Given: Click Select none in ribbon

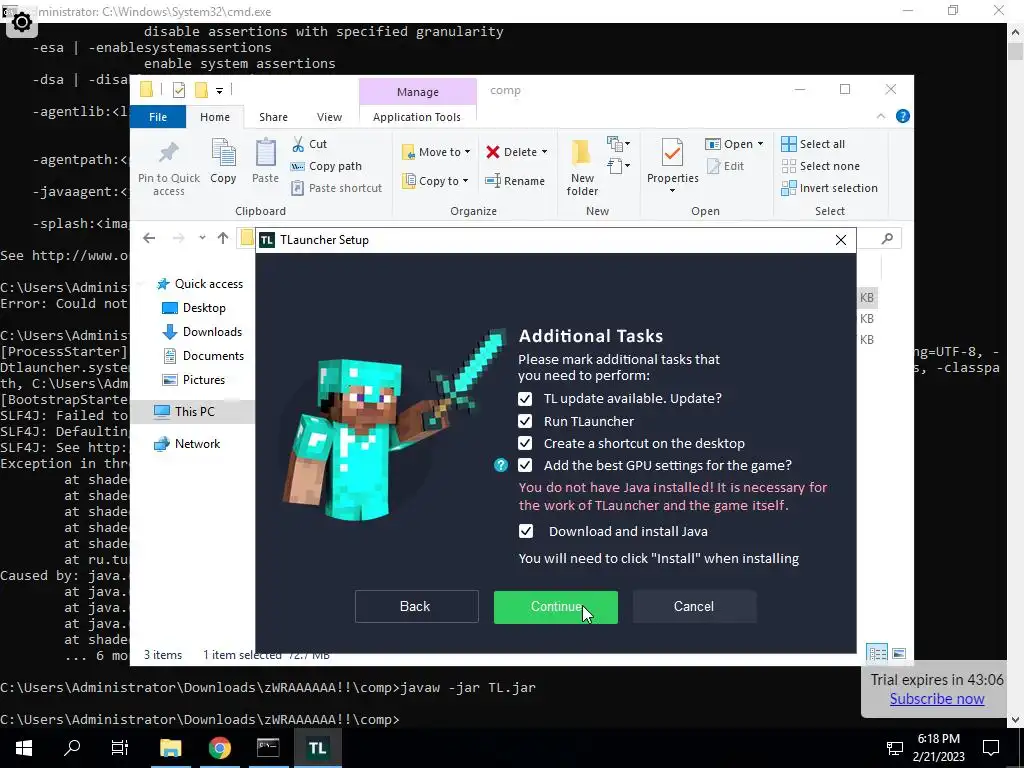Looking at the screenshot, I should pyautogui.click(x=821, y=166).
